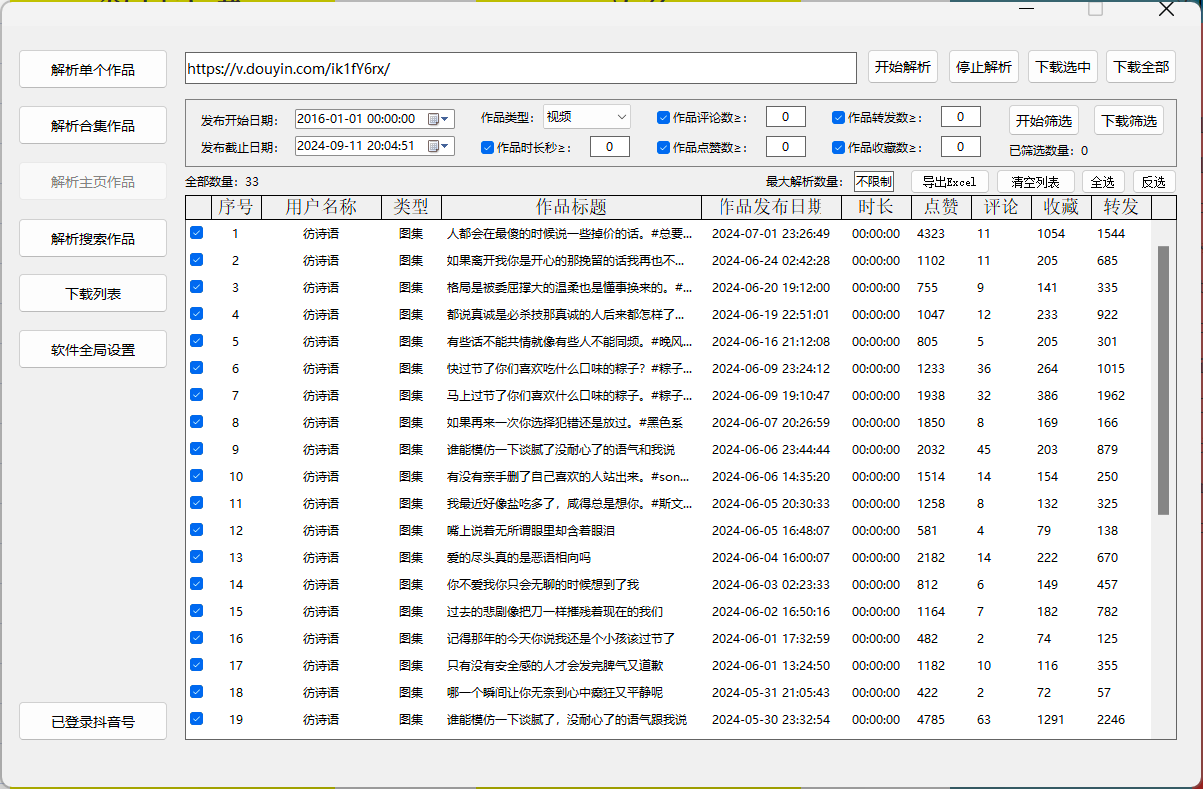
Task: Click the douyin URL input field
Action: coord(520,68)
